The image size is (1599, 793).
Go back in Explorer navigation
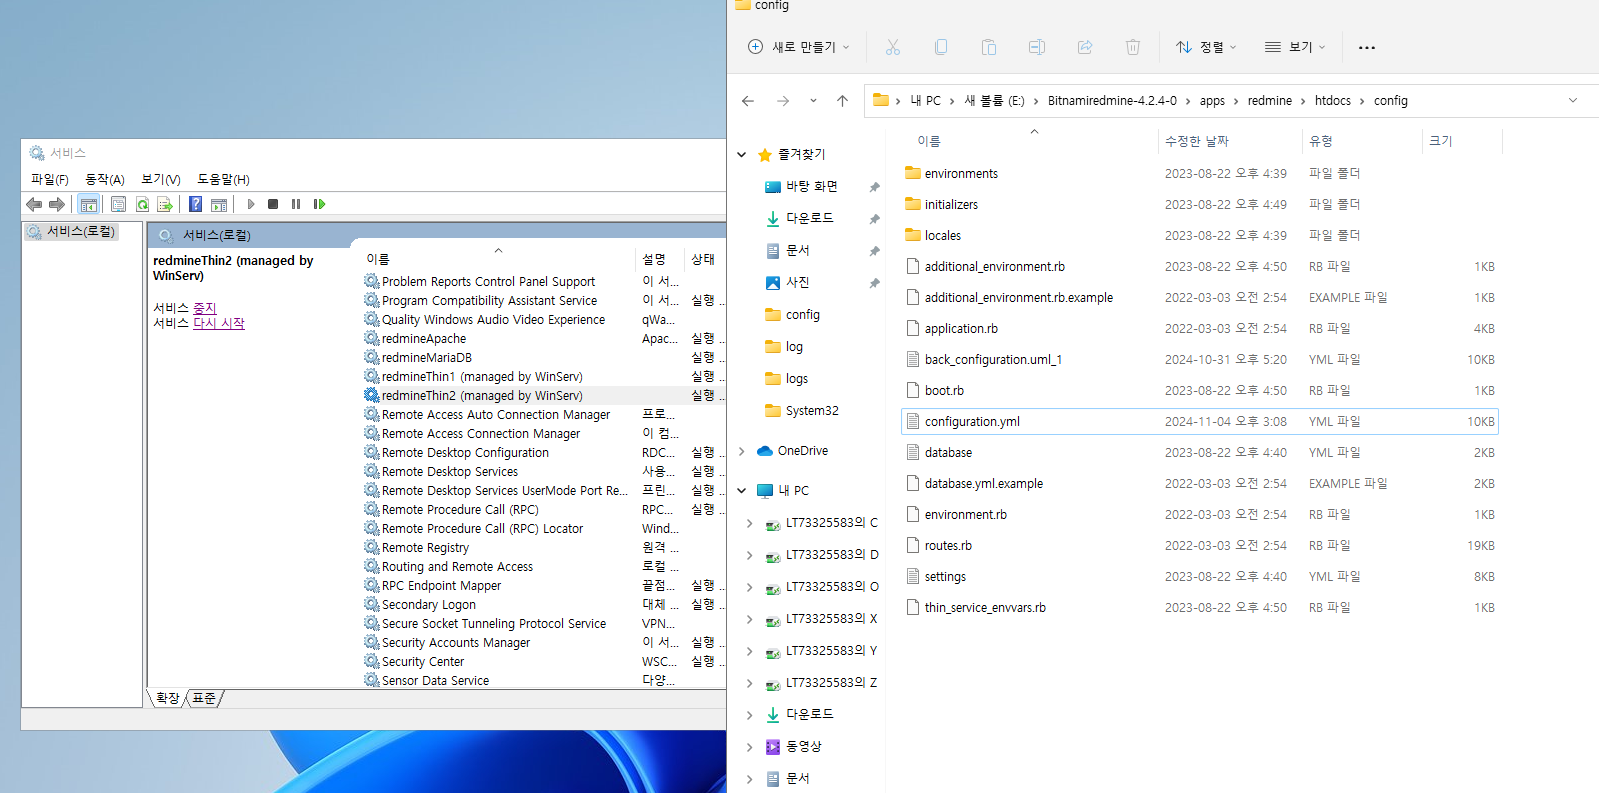(748, 101)
